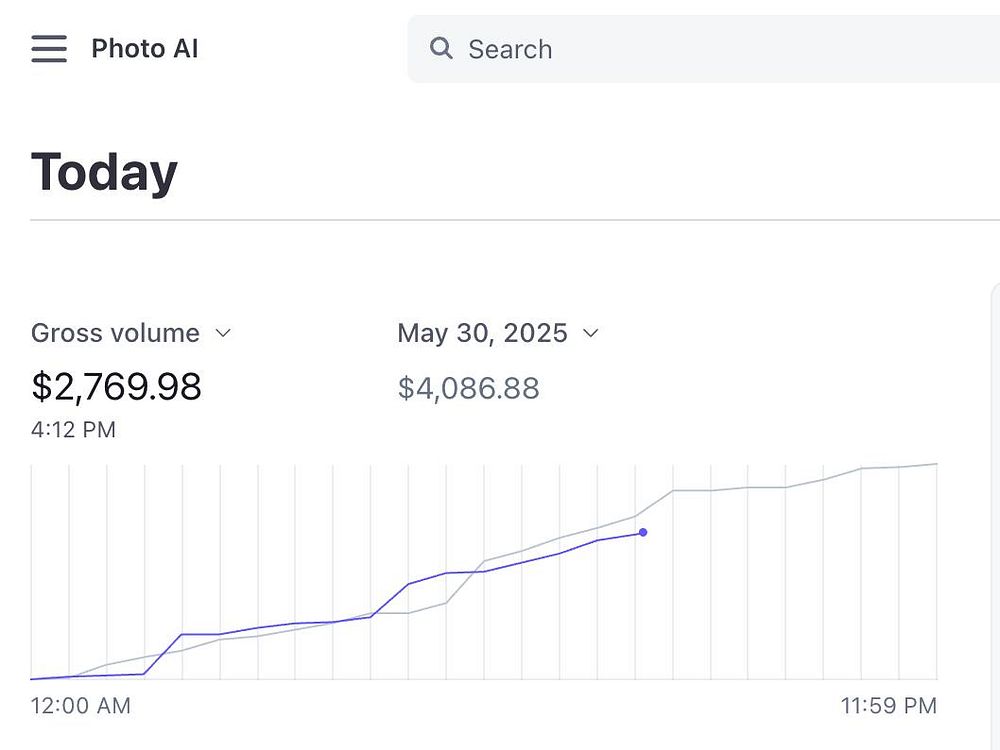Expand the chevron beside Gross volume

pos(224,333)
